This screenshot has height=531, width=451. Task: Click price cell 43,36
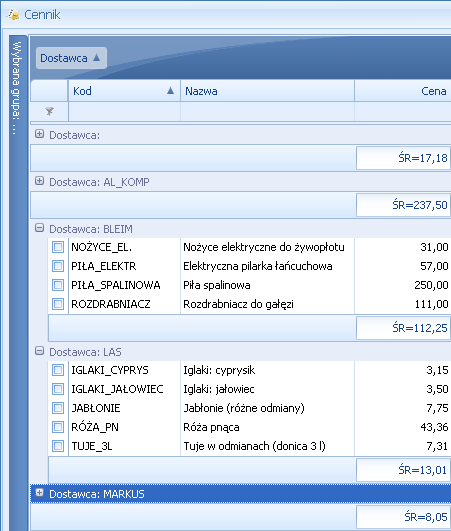click(x=403, y=427)
